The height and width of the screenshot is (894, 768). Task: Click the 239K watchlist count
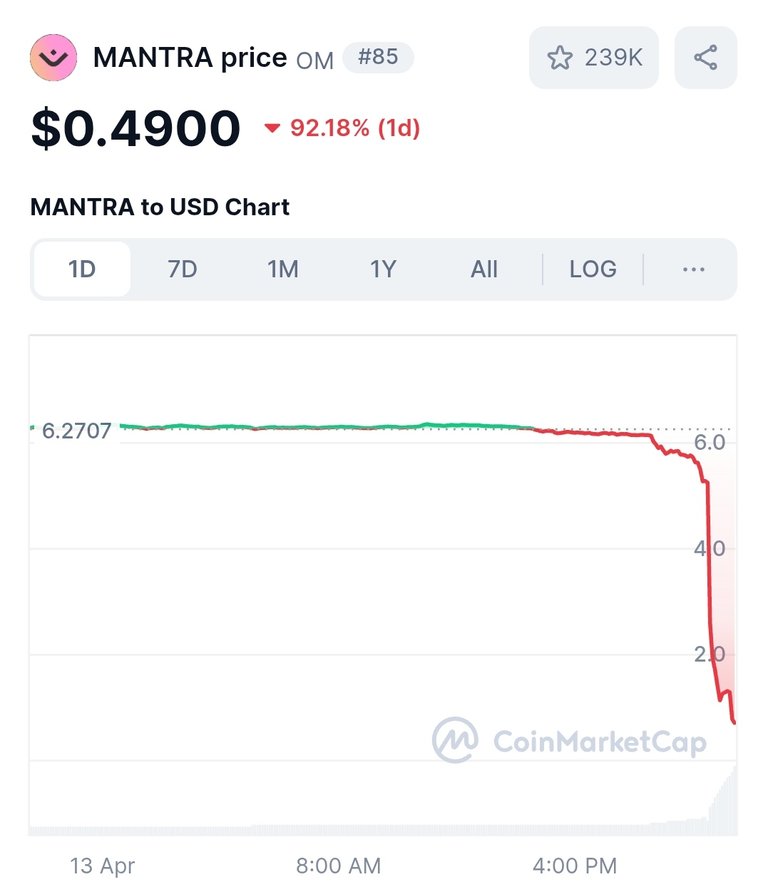point(613,58)
